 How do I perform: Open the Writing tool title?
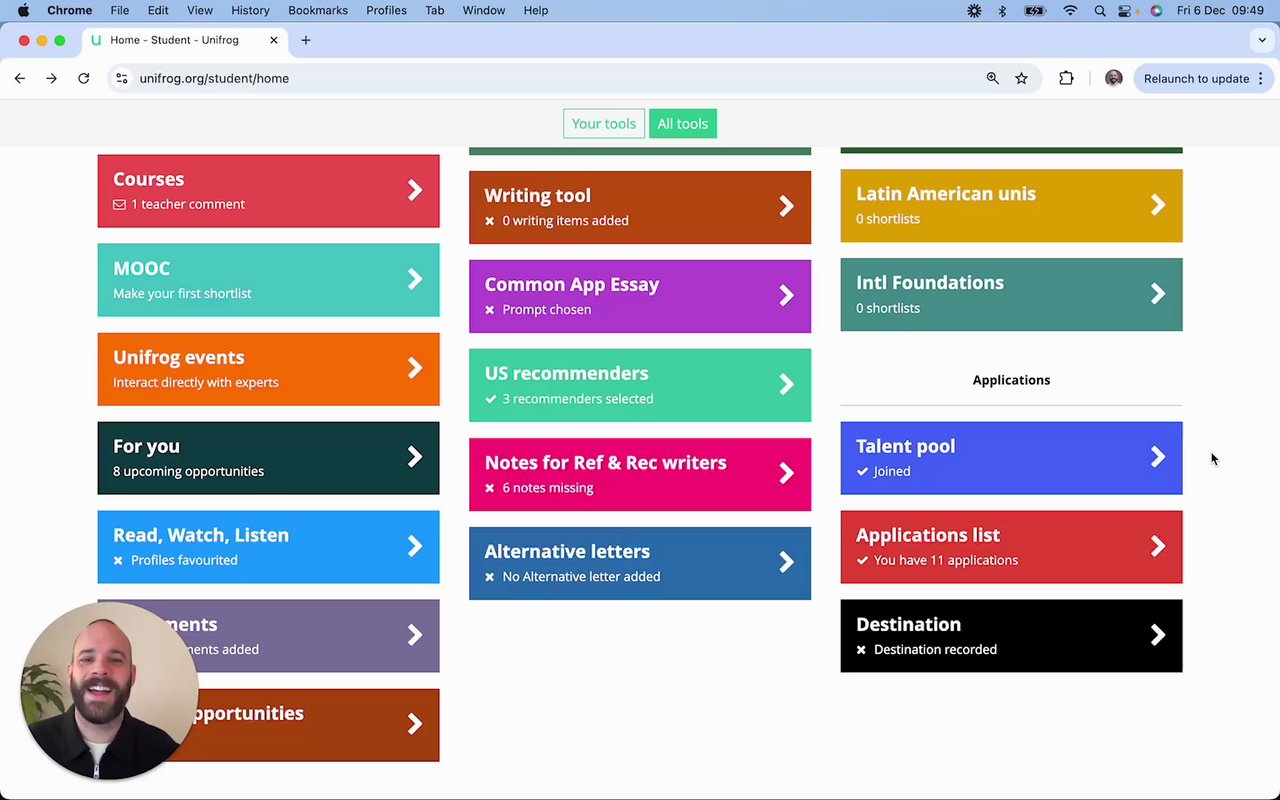pos(537,195)
